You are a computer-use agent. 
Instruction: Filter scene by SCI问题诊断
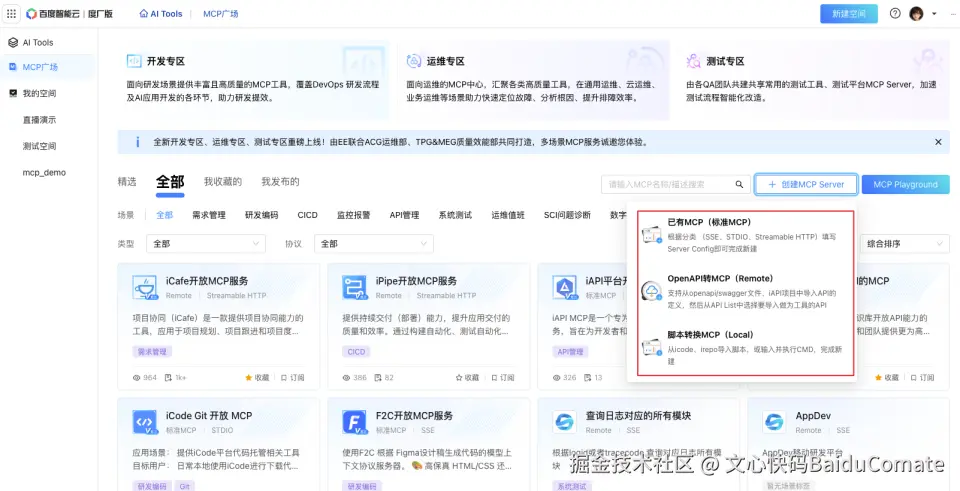coord(567,215)
